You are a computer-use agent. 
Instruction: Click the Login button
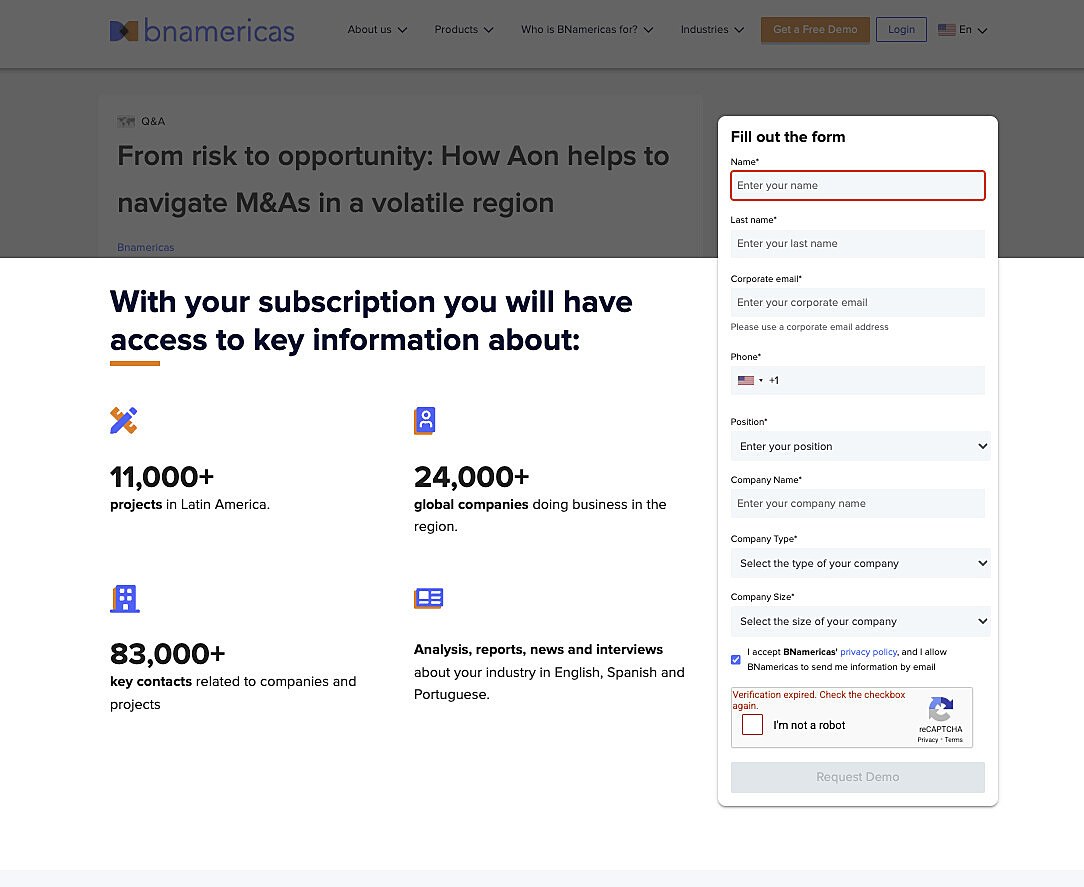click(x=901, y=30)
